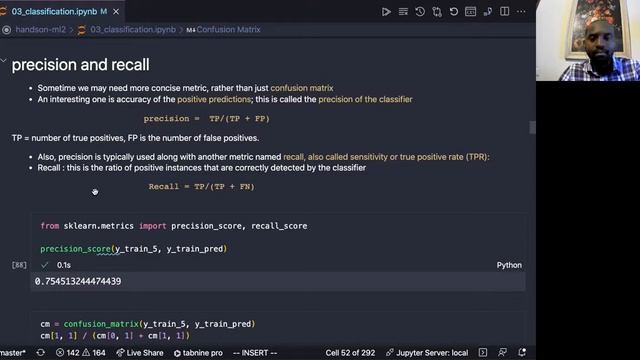Synchronize changes with the sync icon

40,353
